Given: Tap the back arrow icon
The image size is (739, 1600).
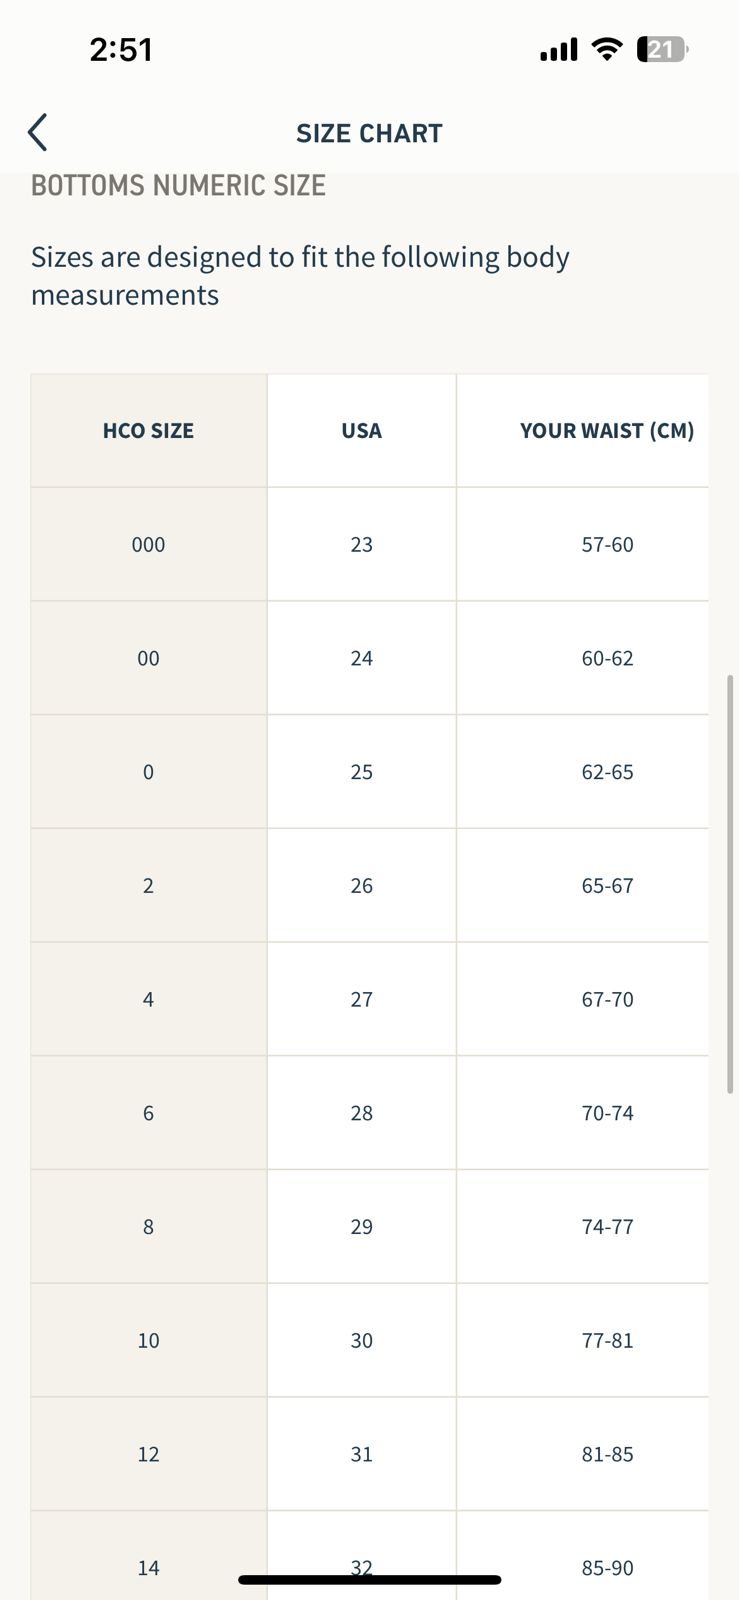Looking at the screenshot, I should [x=38, y=132].
